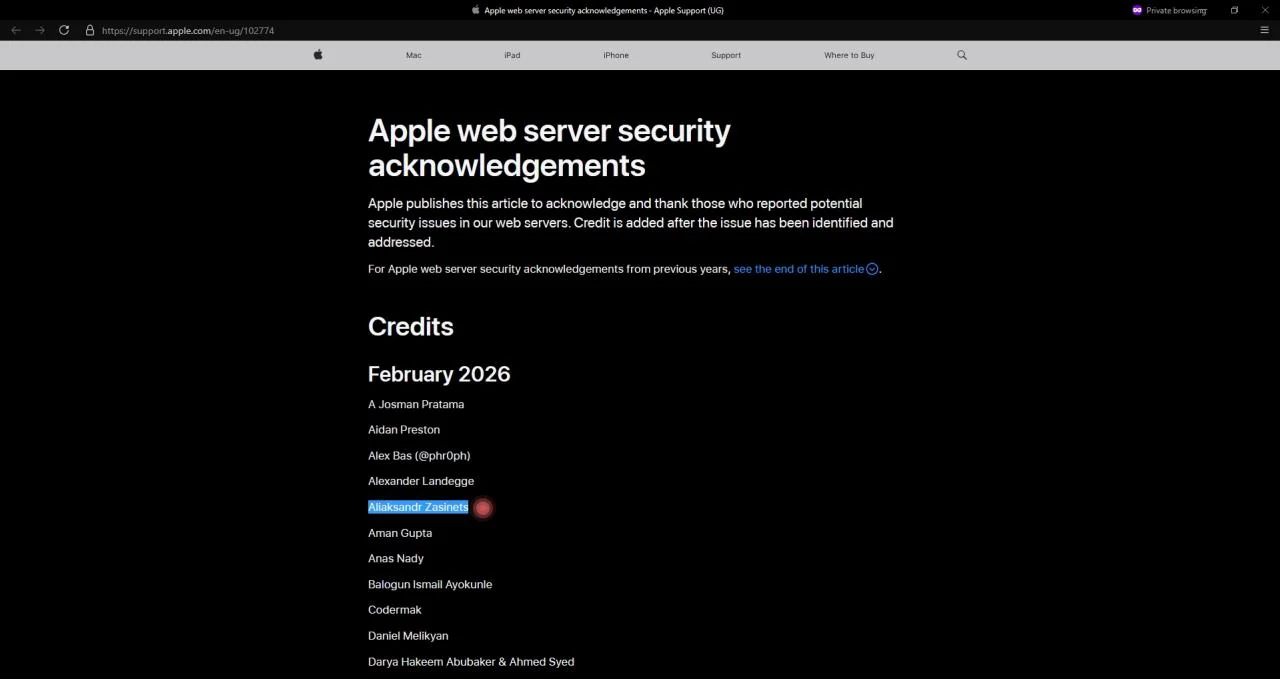Image resolution: width=1280 pixels, height=679 pixels.
Task: Open the iPad menu item
Action: coord(512,55)
